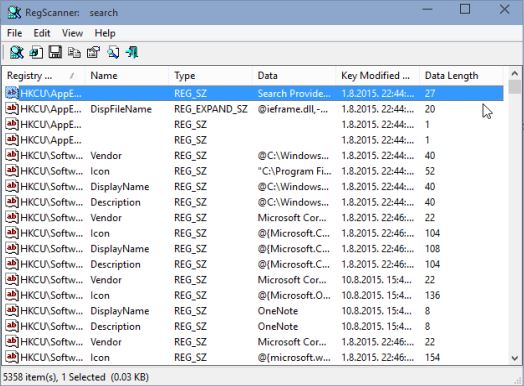Click the Name column header
Image resolution: width=524 pixels, height=386 pixels.
point(127,76)
